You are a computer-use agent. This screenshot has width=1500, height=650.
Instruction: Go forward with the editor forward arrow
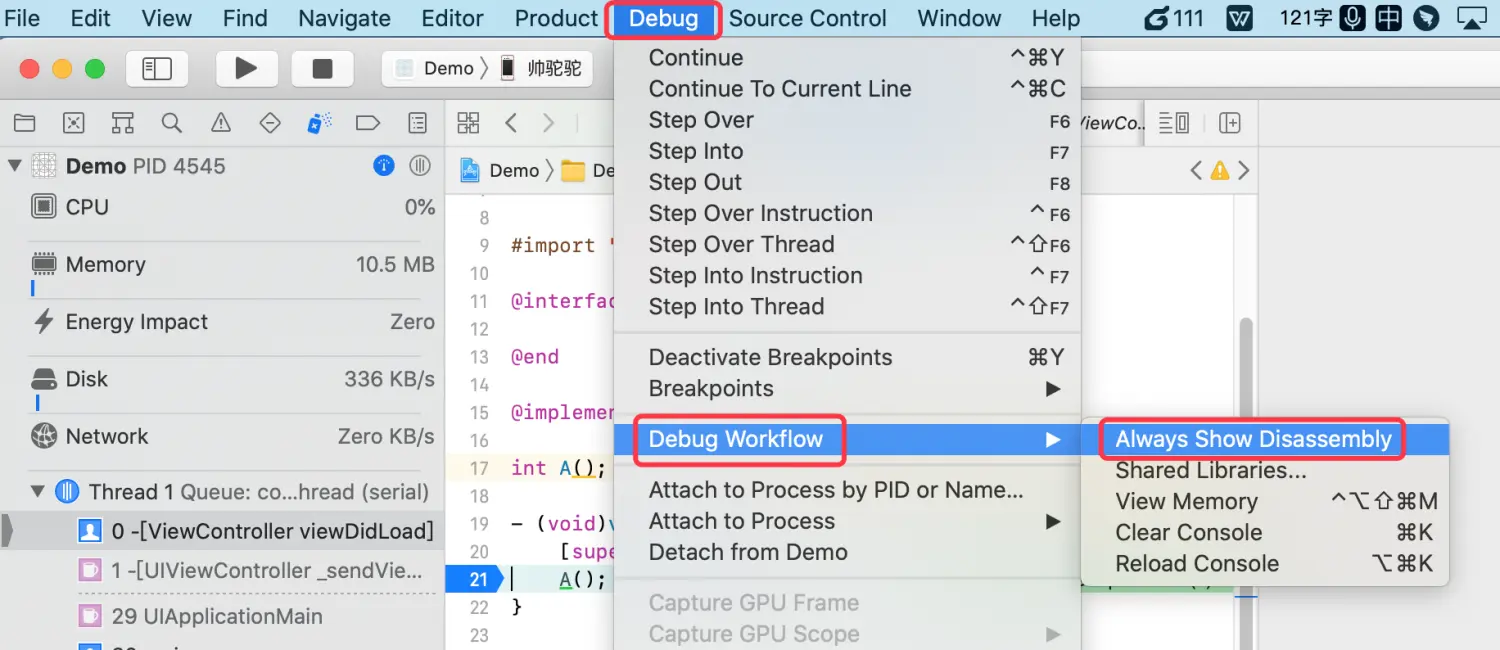coord(548,123)
